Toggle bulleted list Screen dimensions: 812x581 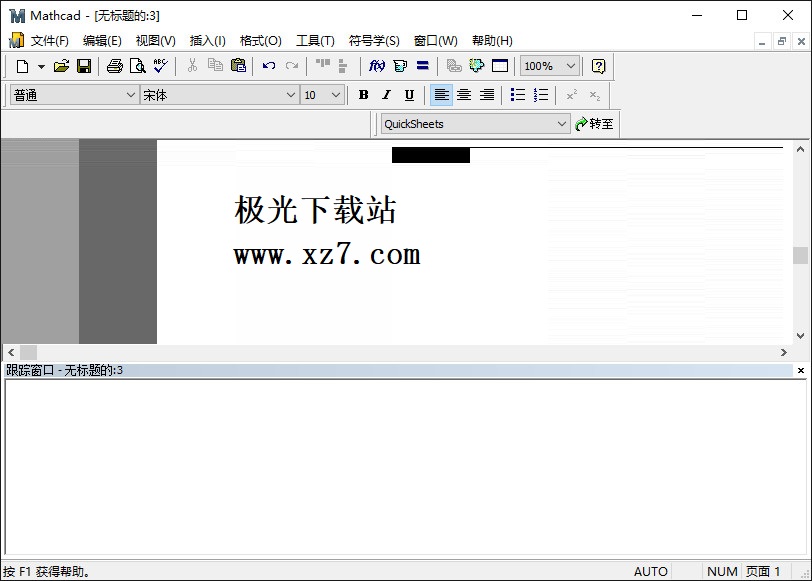[x=517, y=95]
